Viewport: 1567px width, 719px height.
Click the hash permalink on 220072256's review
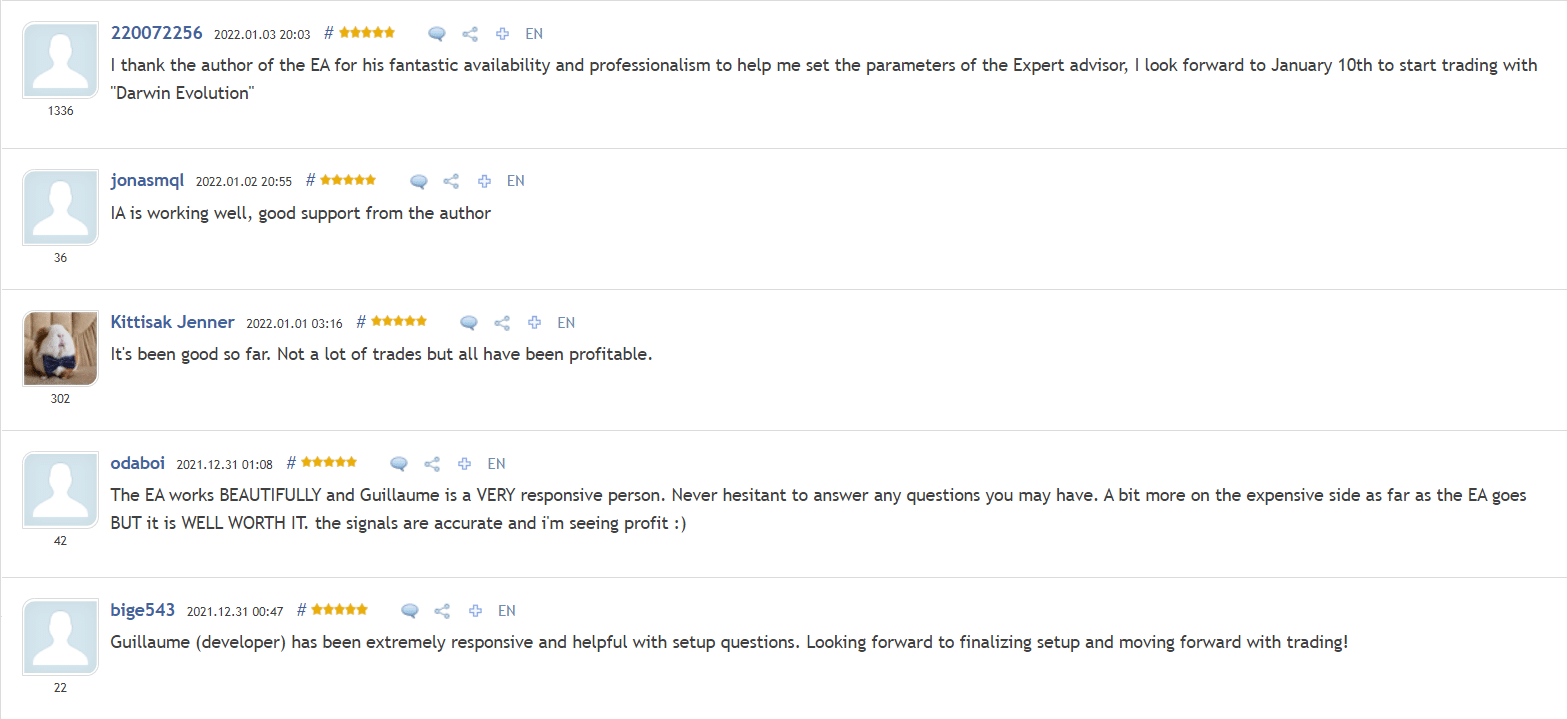coord(327,32)
